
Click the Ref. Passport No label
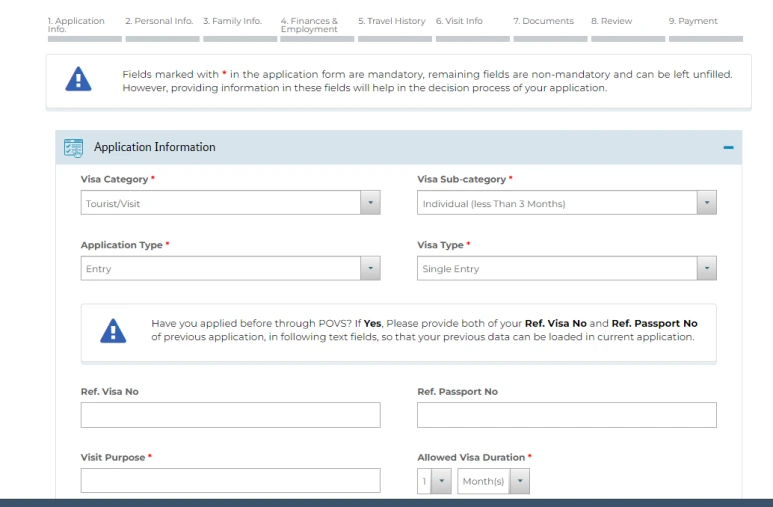(x=457, y=392)
